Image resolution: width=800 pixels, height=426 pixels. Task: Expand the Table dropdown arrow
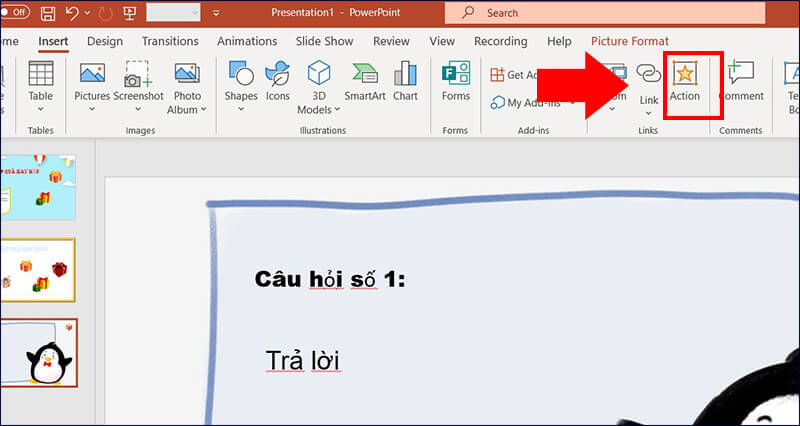click(41, 109)
